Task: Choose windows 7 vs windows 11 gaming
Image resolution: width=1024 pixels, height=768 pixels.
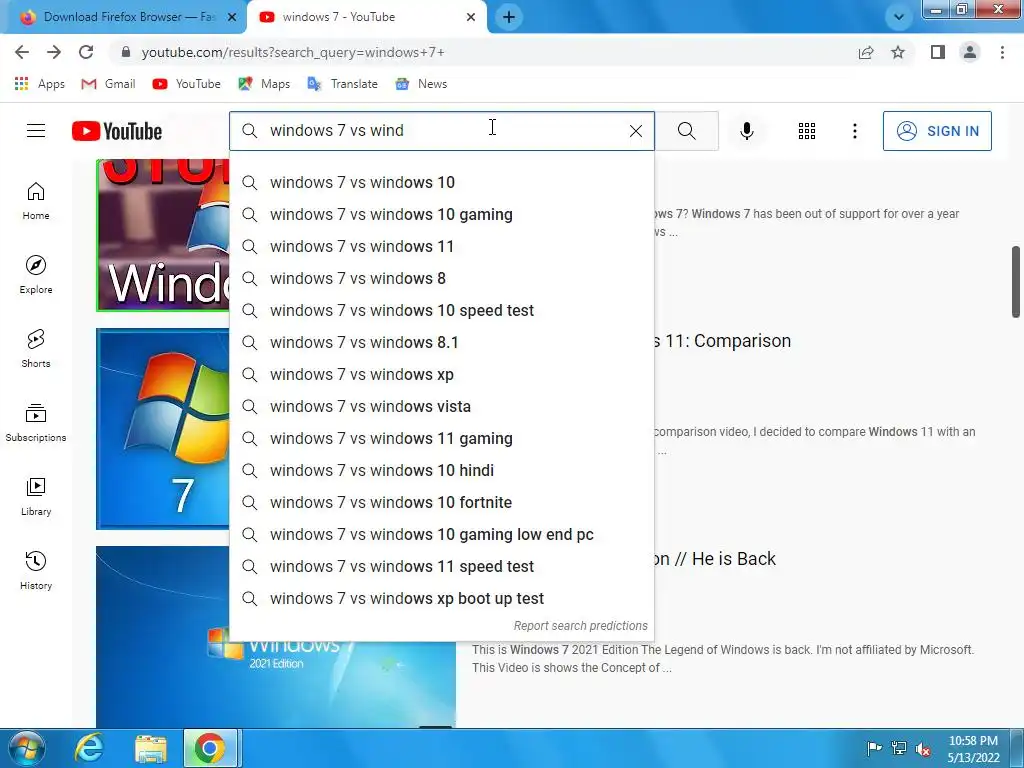Action: (442, 438)
